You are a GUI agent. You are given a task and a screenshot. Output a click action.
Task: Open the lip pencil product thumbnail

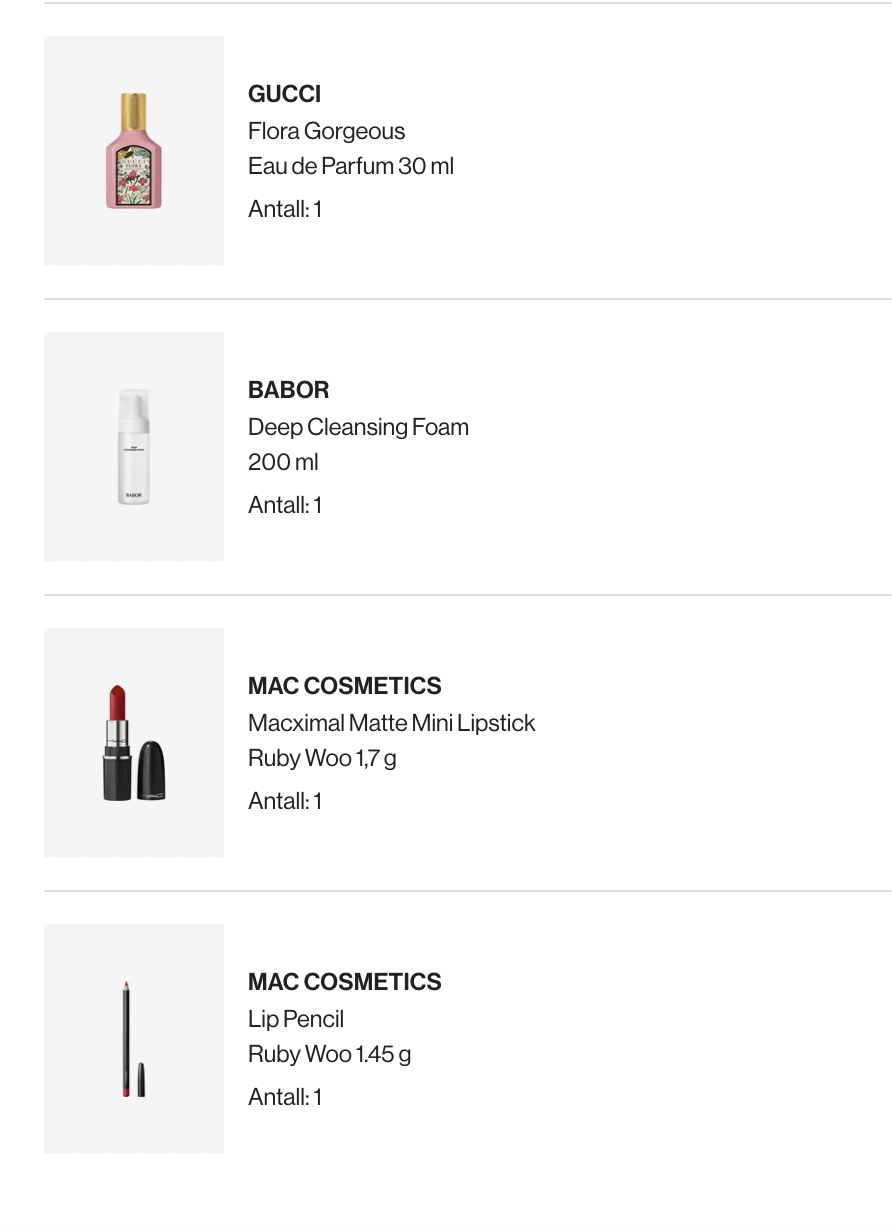(134, 1039)
